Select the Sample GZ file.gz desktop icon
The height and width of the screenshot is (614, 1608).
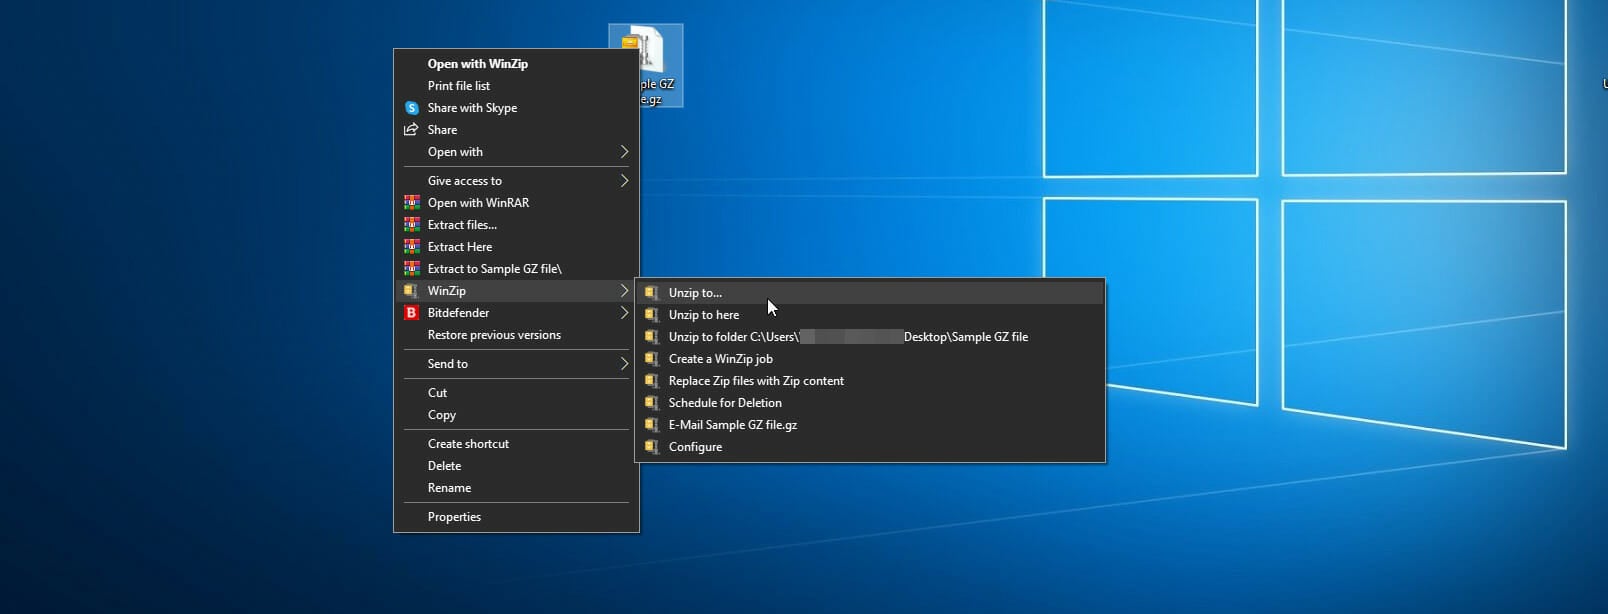[659, 66]
